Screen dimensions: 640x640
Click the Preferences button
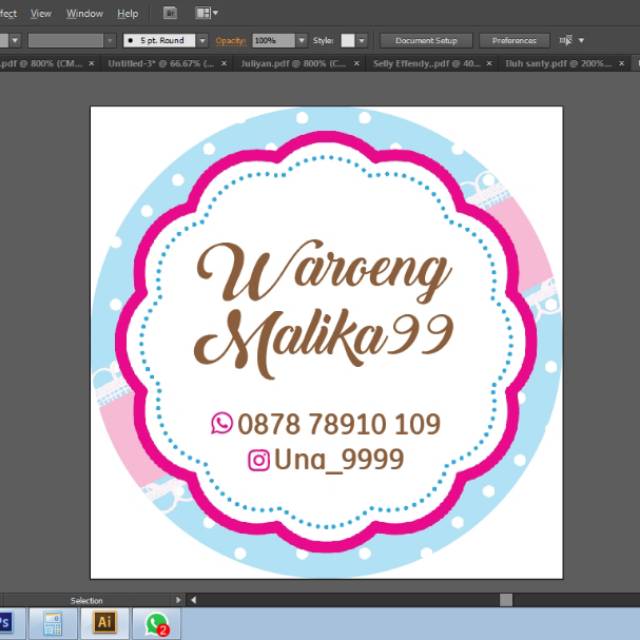point(514,41)
